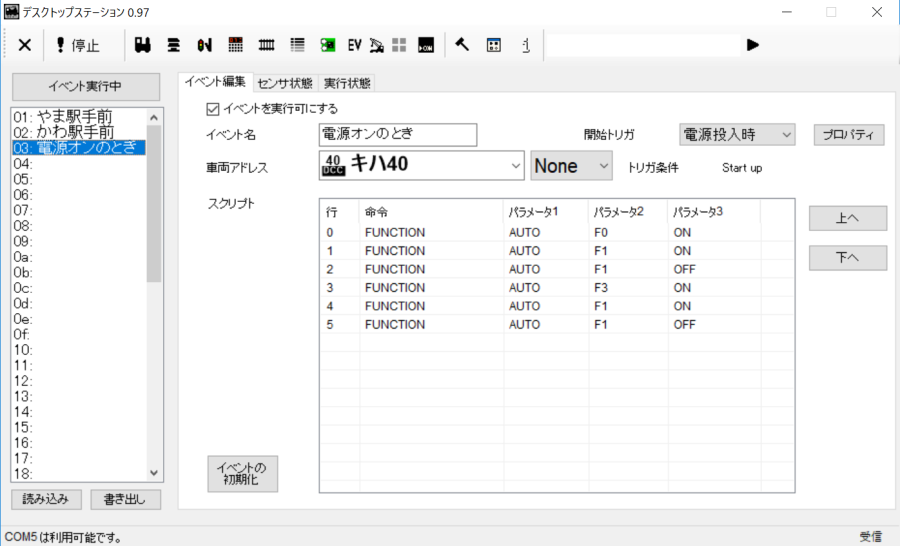Click the EV event toolbar icon

(x=354, y=45)
